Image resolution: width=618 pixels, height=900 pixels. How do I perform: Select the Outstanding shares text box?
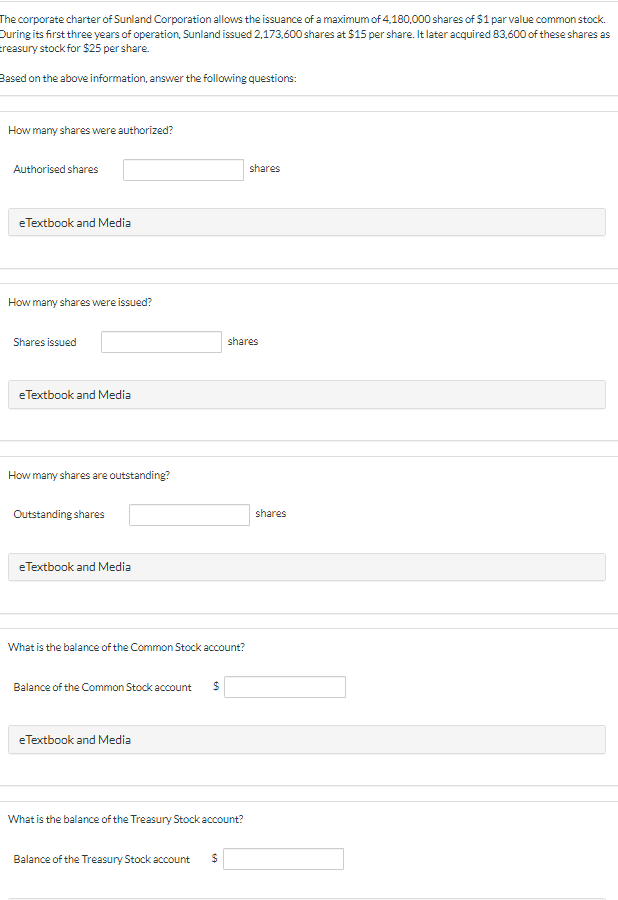point(189,515)
